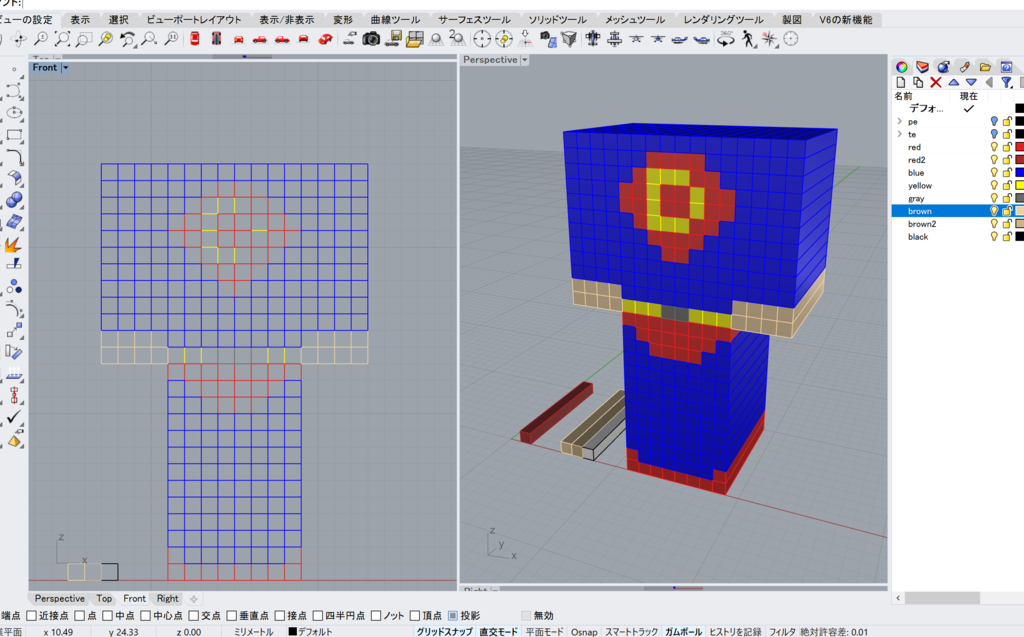
Task: Open the V6の新機能 toolbar tab
Action: pyautogui.click(x=846, y=20)
